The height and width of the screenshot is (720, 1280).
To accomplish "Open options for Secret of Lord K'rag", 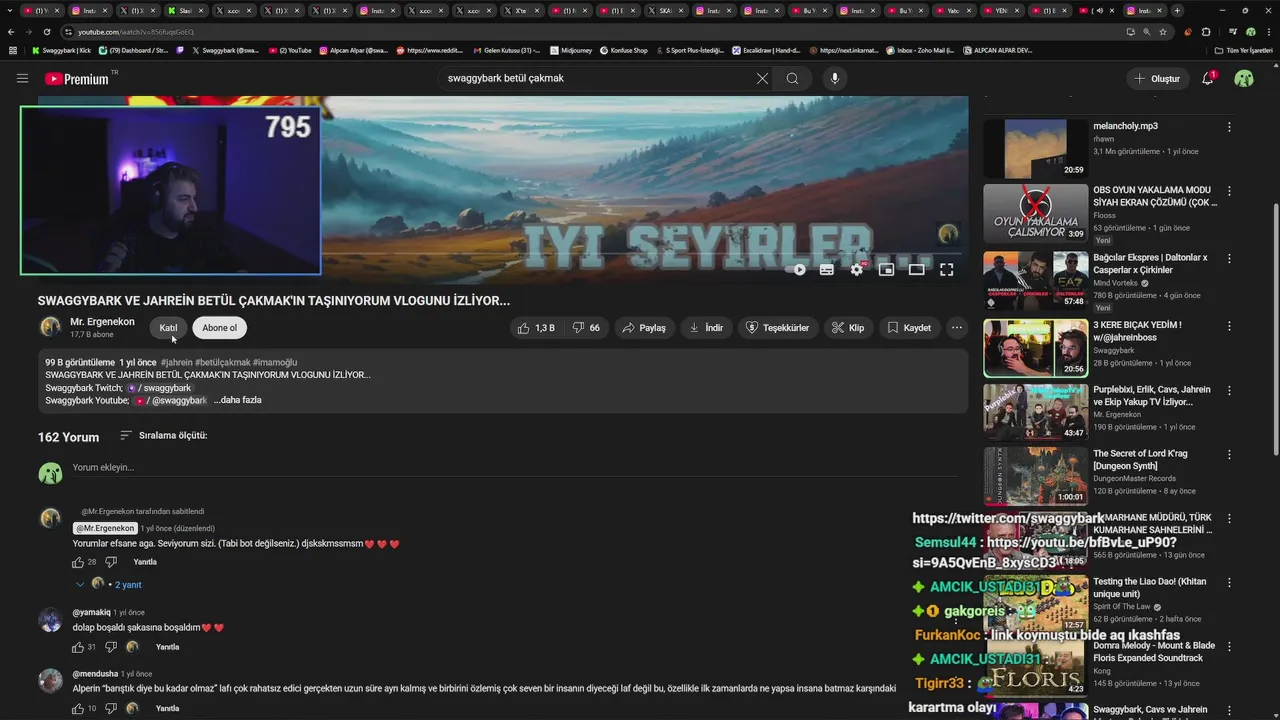I will (1229, 455).
